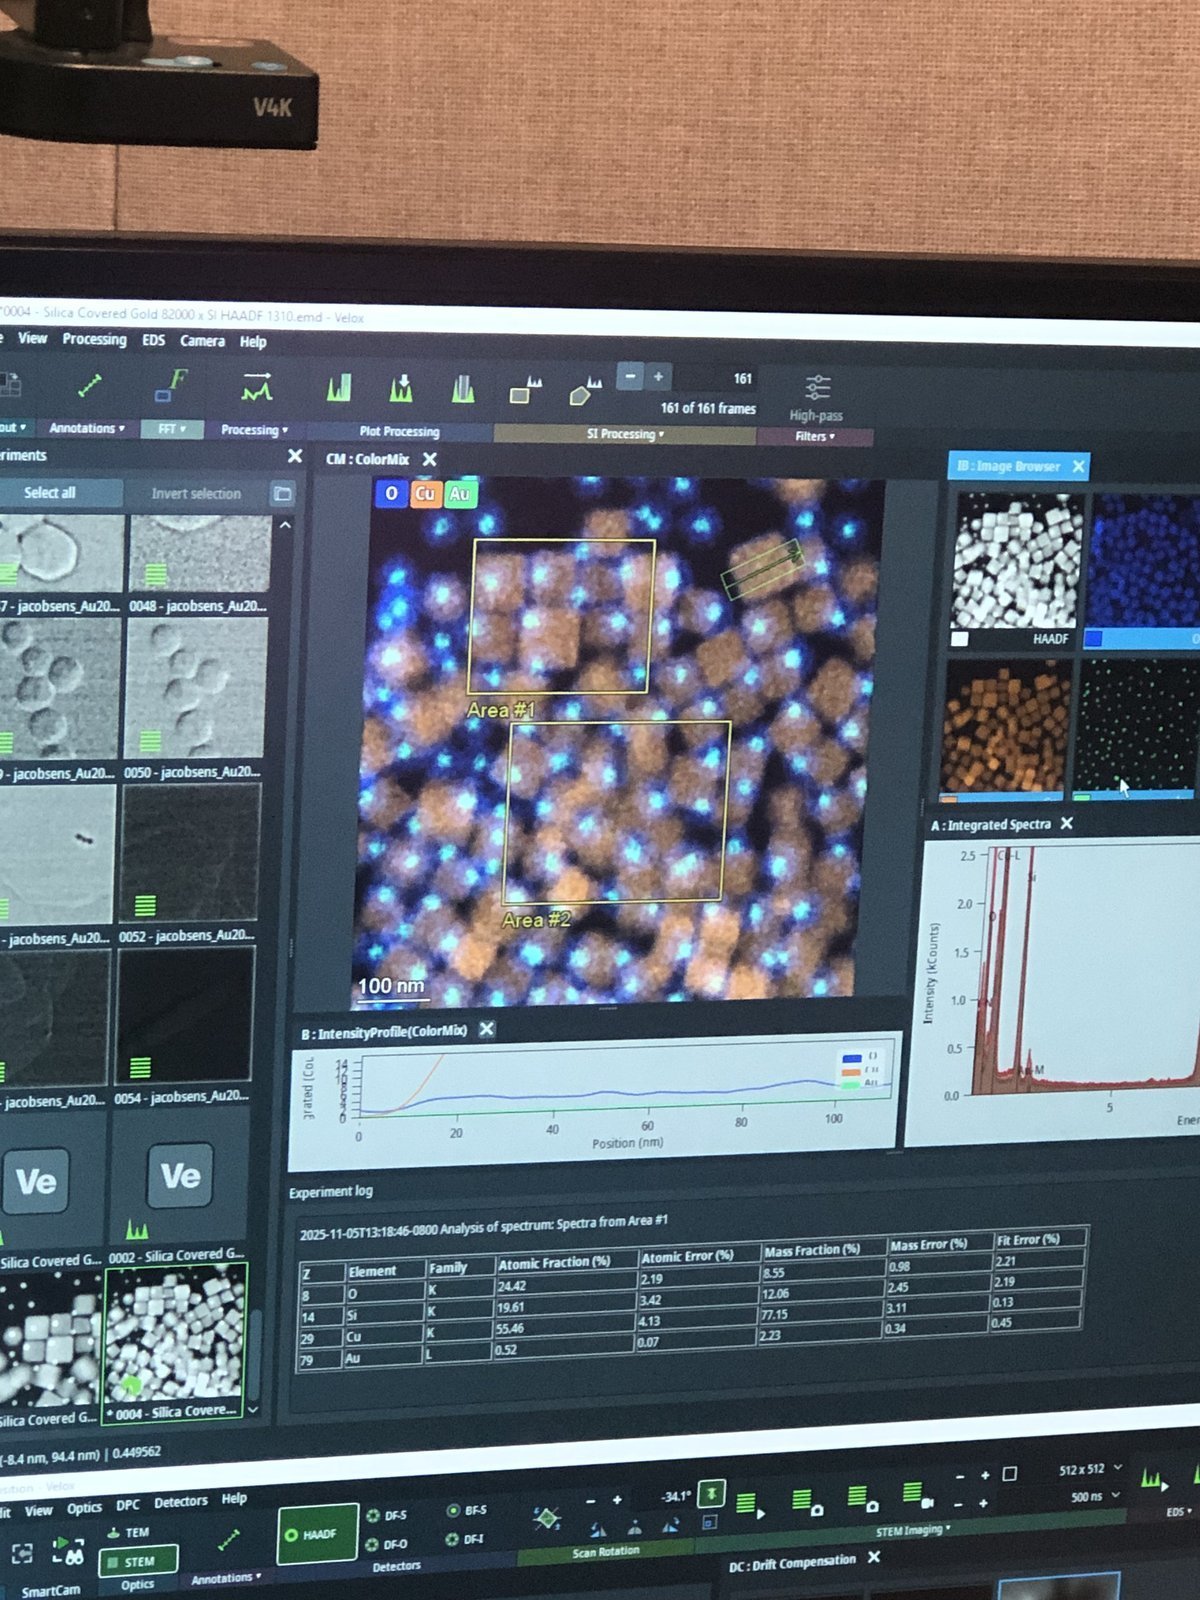Viewport: 1200px width, 1600px height.
Task: Click the record video scan icon
Action: point(917,1496)
